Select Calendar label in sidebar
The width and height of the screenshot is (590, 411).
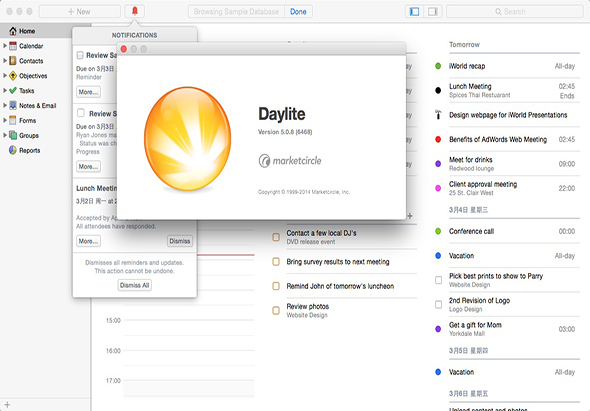pos(31,46)
